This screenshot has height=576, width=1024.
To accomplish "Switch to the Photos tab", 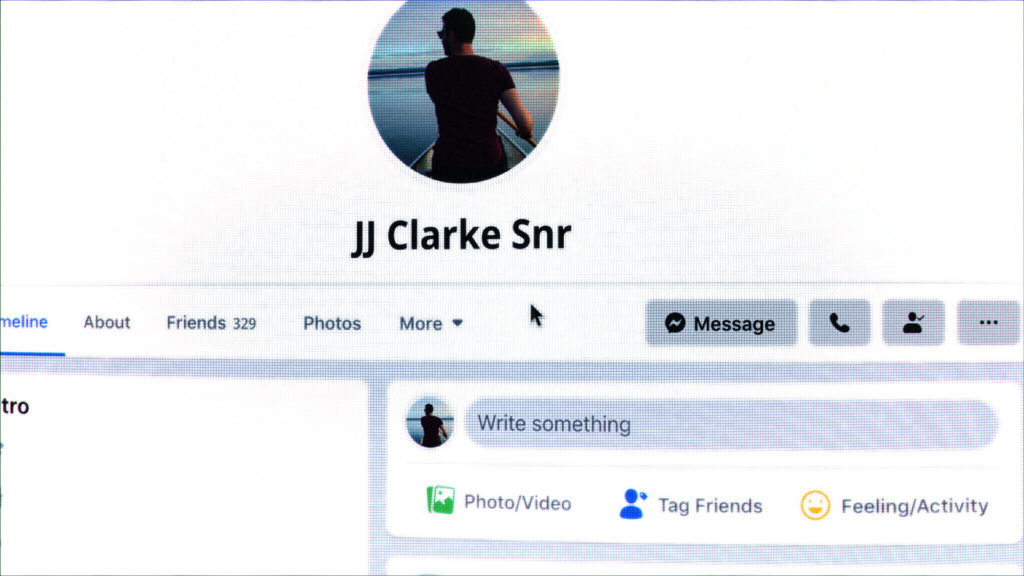I will [332, 323].
